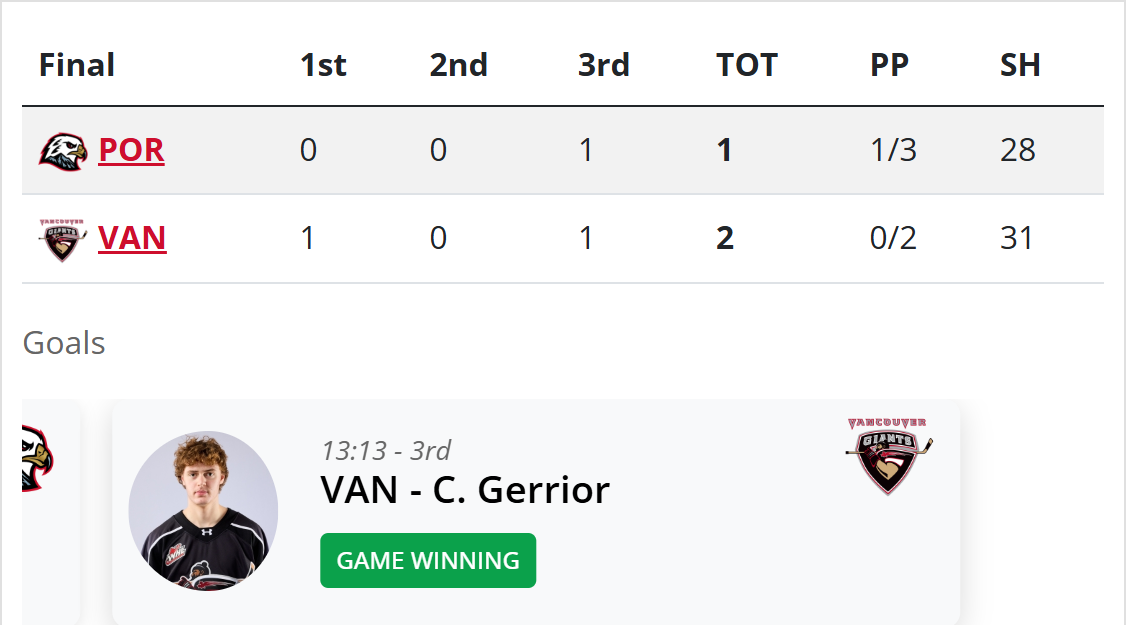1126x625 pixels.
Task: Click the PP column header
Action: coord(889,65)
